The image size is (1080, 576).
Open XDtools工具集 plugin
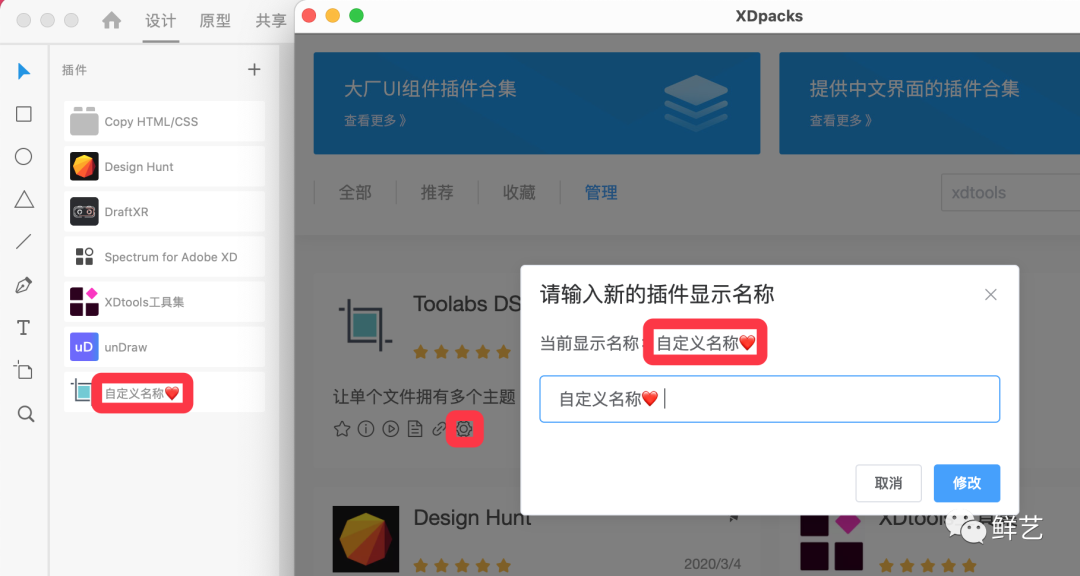tap(165, 302)
